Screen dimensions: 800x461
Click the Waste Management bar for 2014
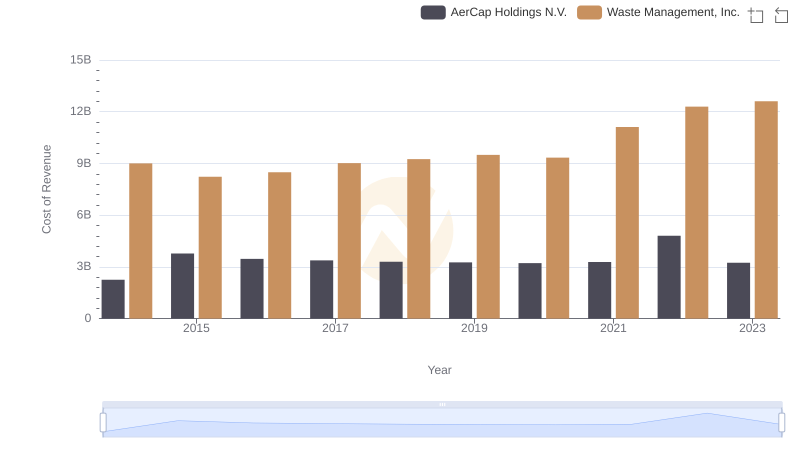141,241
